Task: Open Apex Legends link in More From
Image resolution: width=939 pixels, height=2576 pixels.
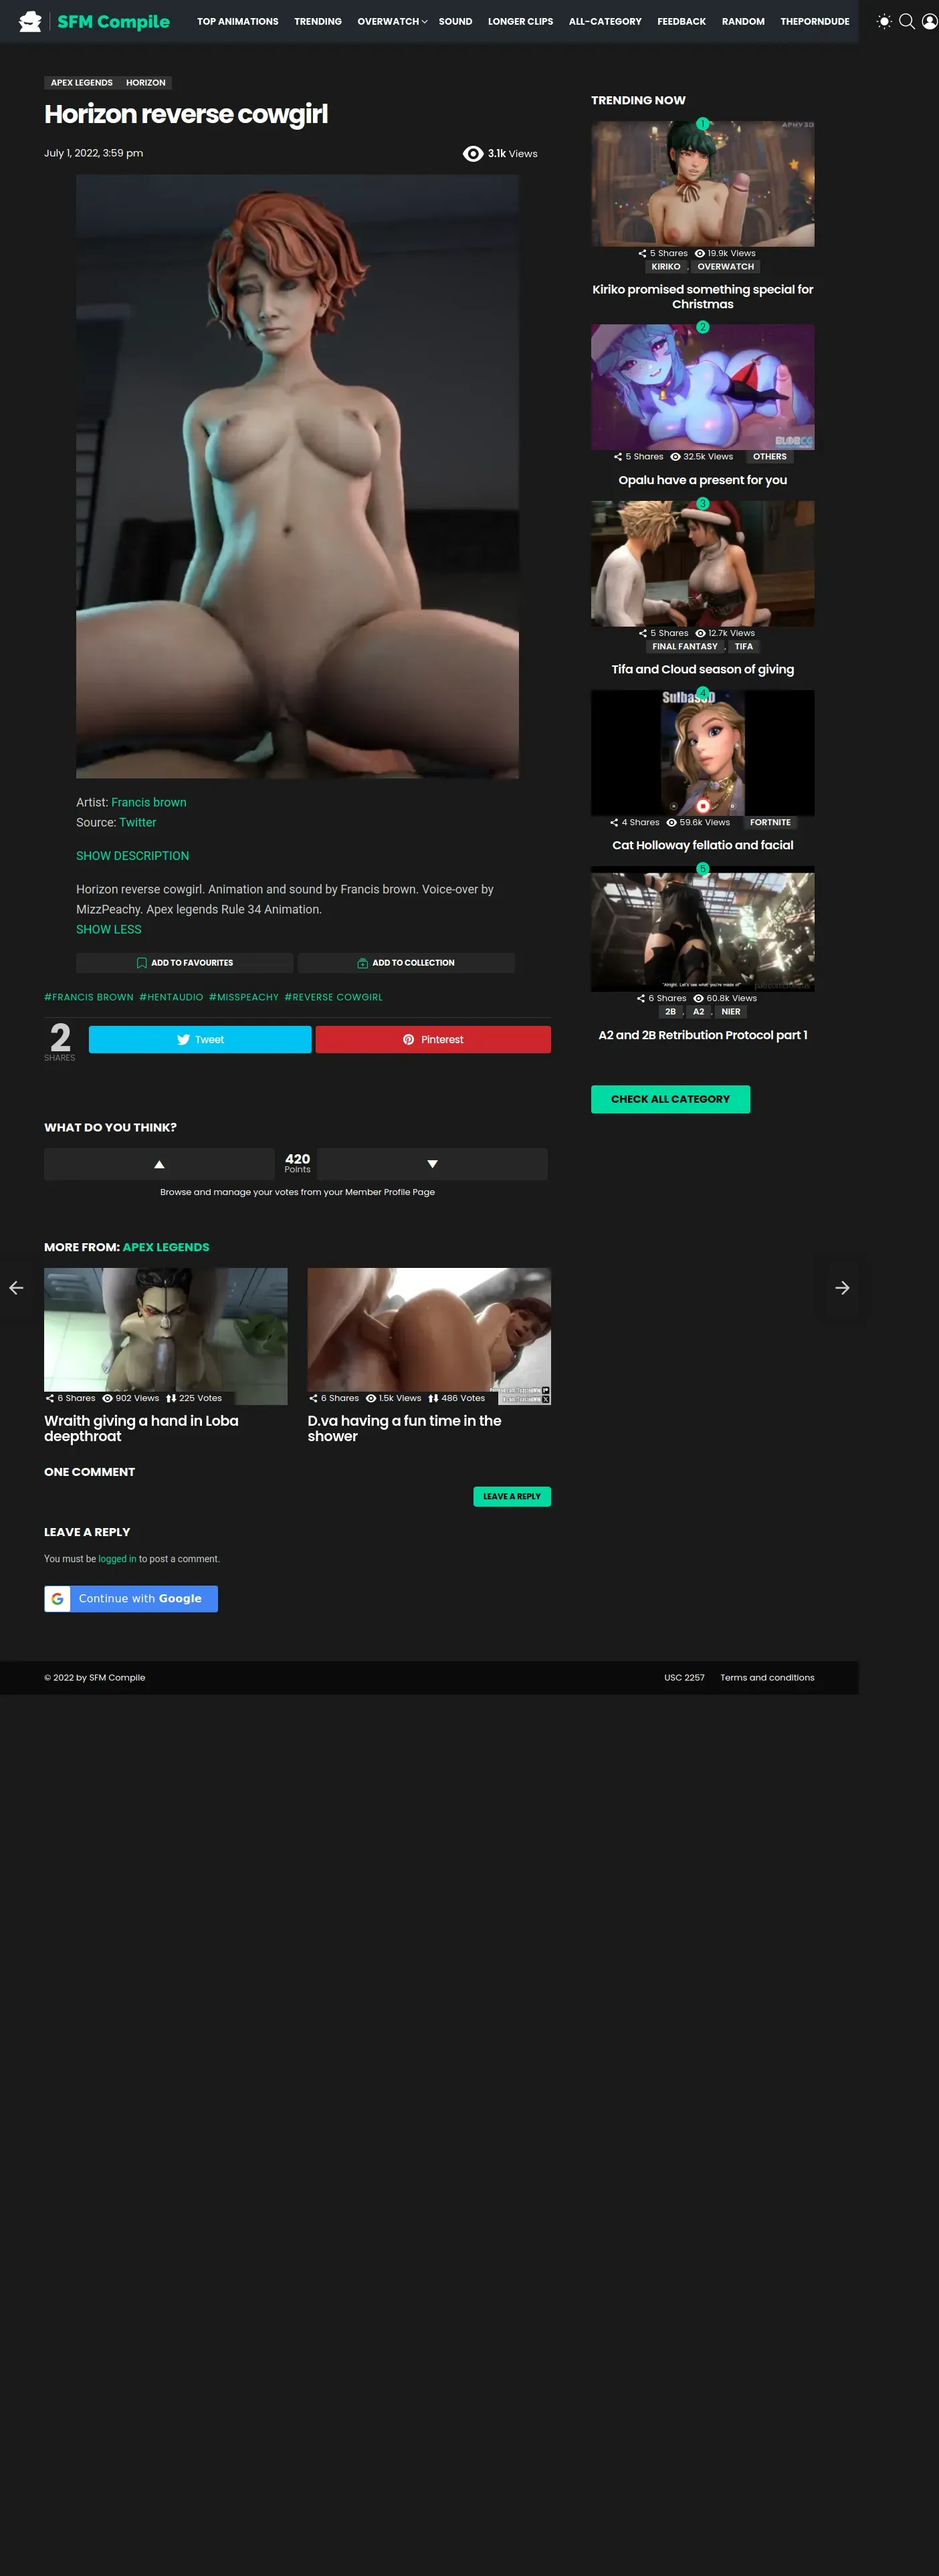Action: [166, 1247]
